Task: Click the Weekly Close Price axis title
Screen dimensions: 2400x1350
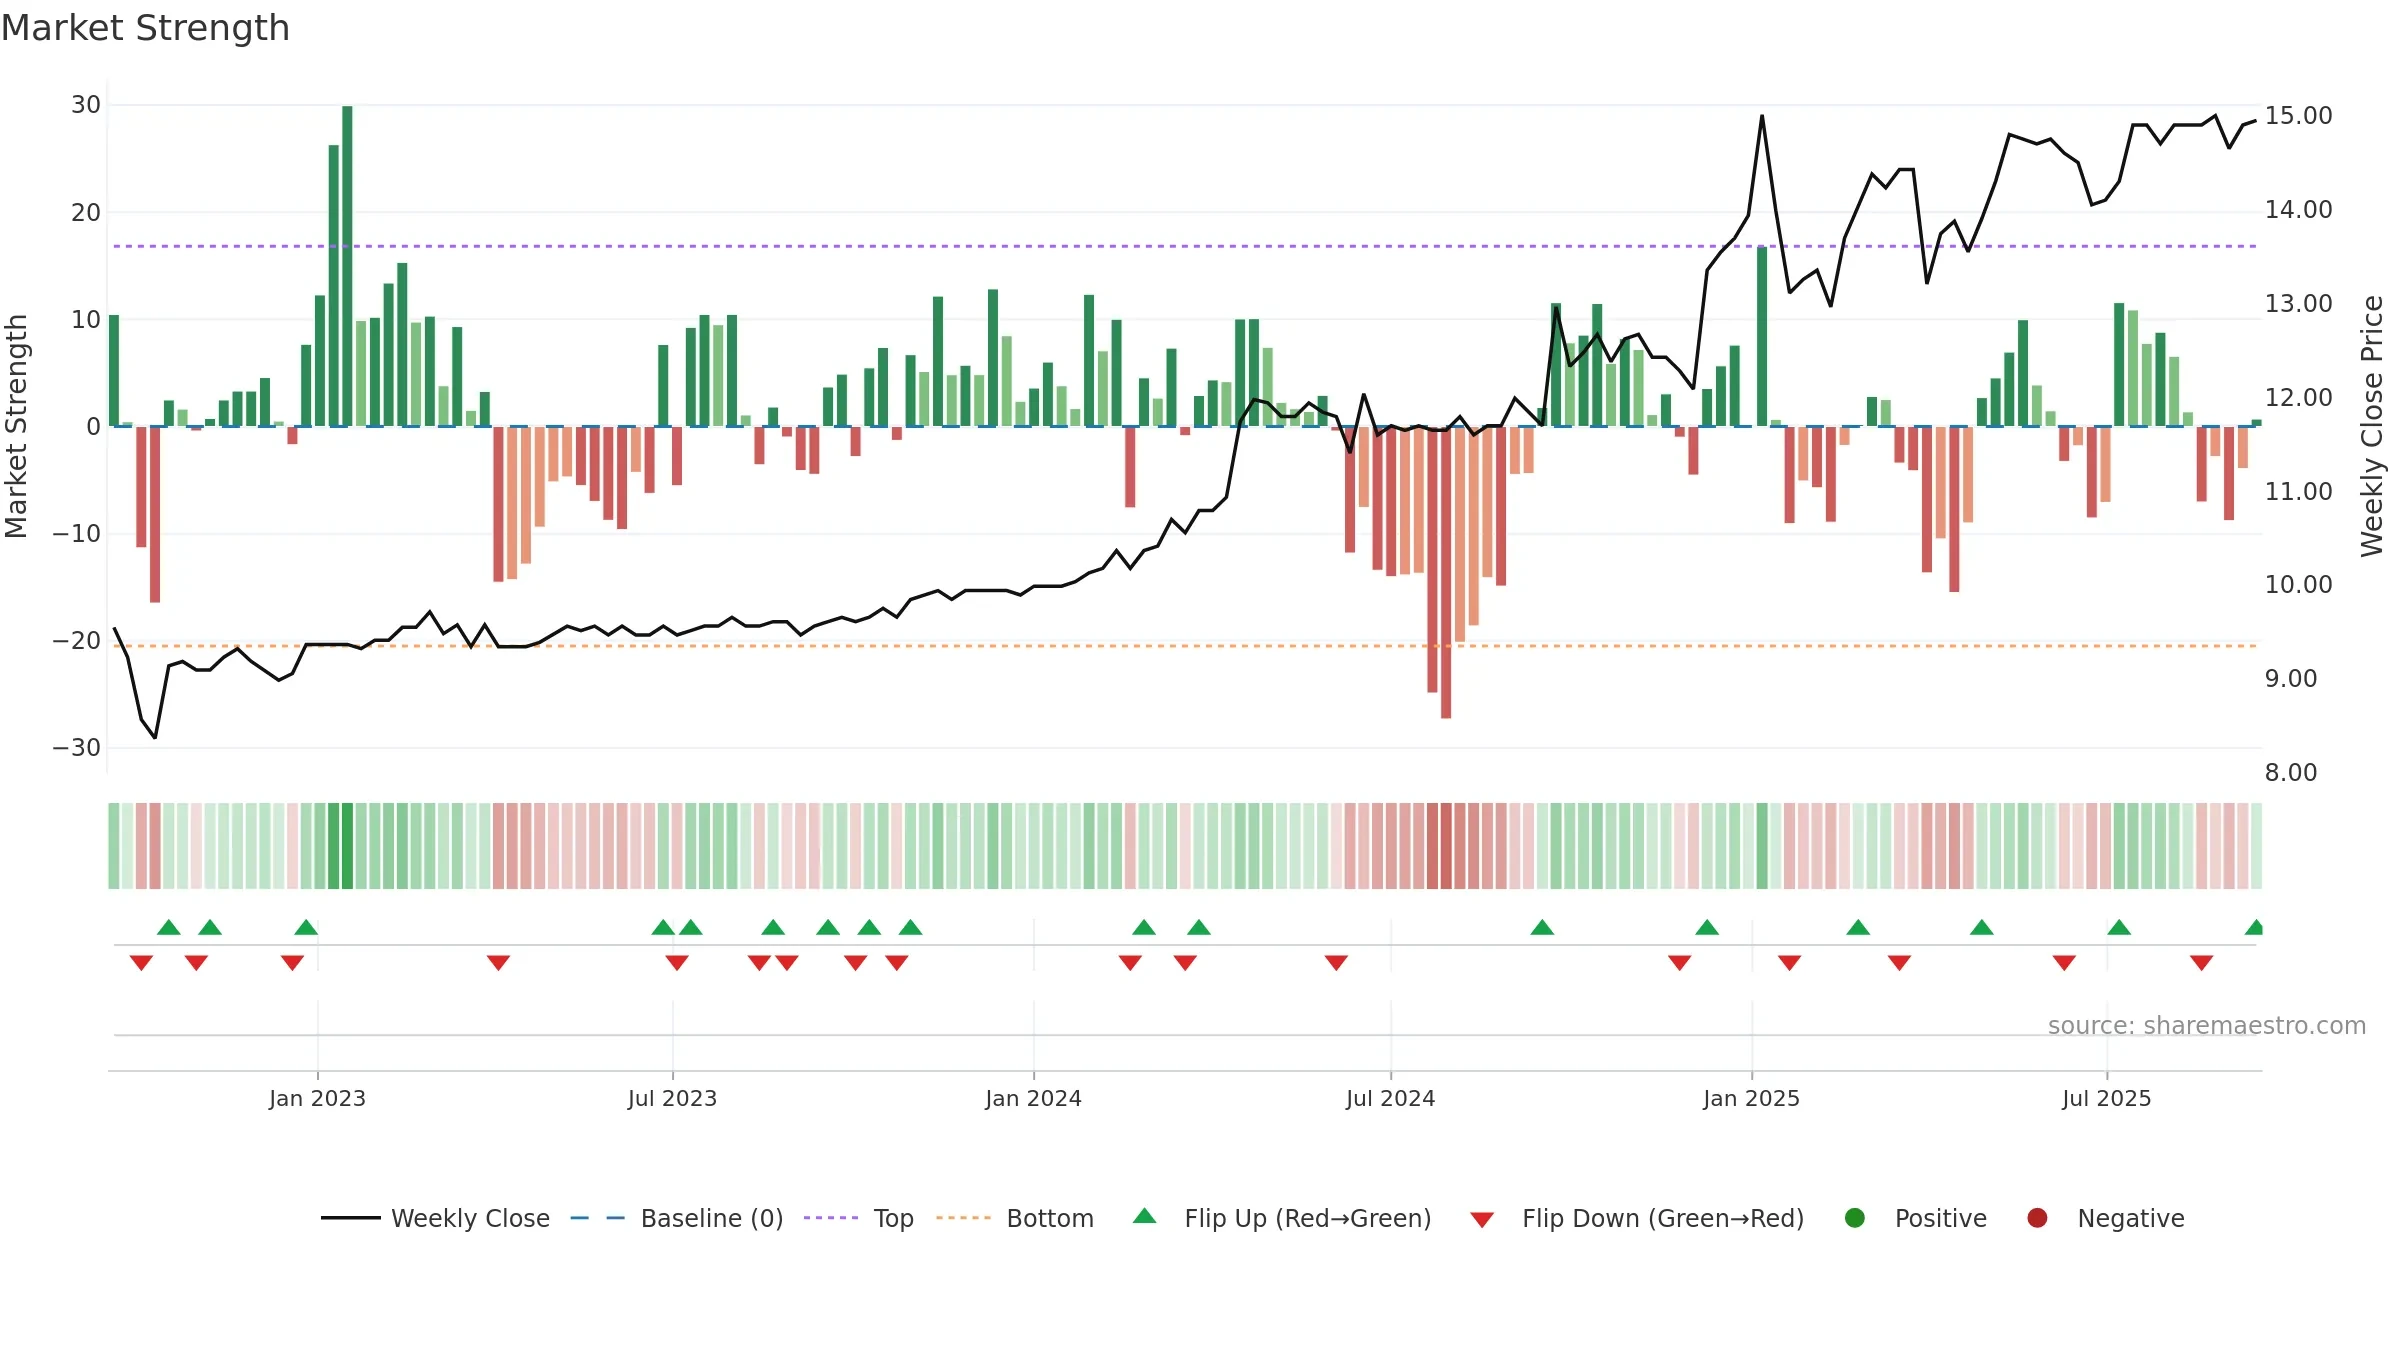Action: tap(2372, 426)
